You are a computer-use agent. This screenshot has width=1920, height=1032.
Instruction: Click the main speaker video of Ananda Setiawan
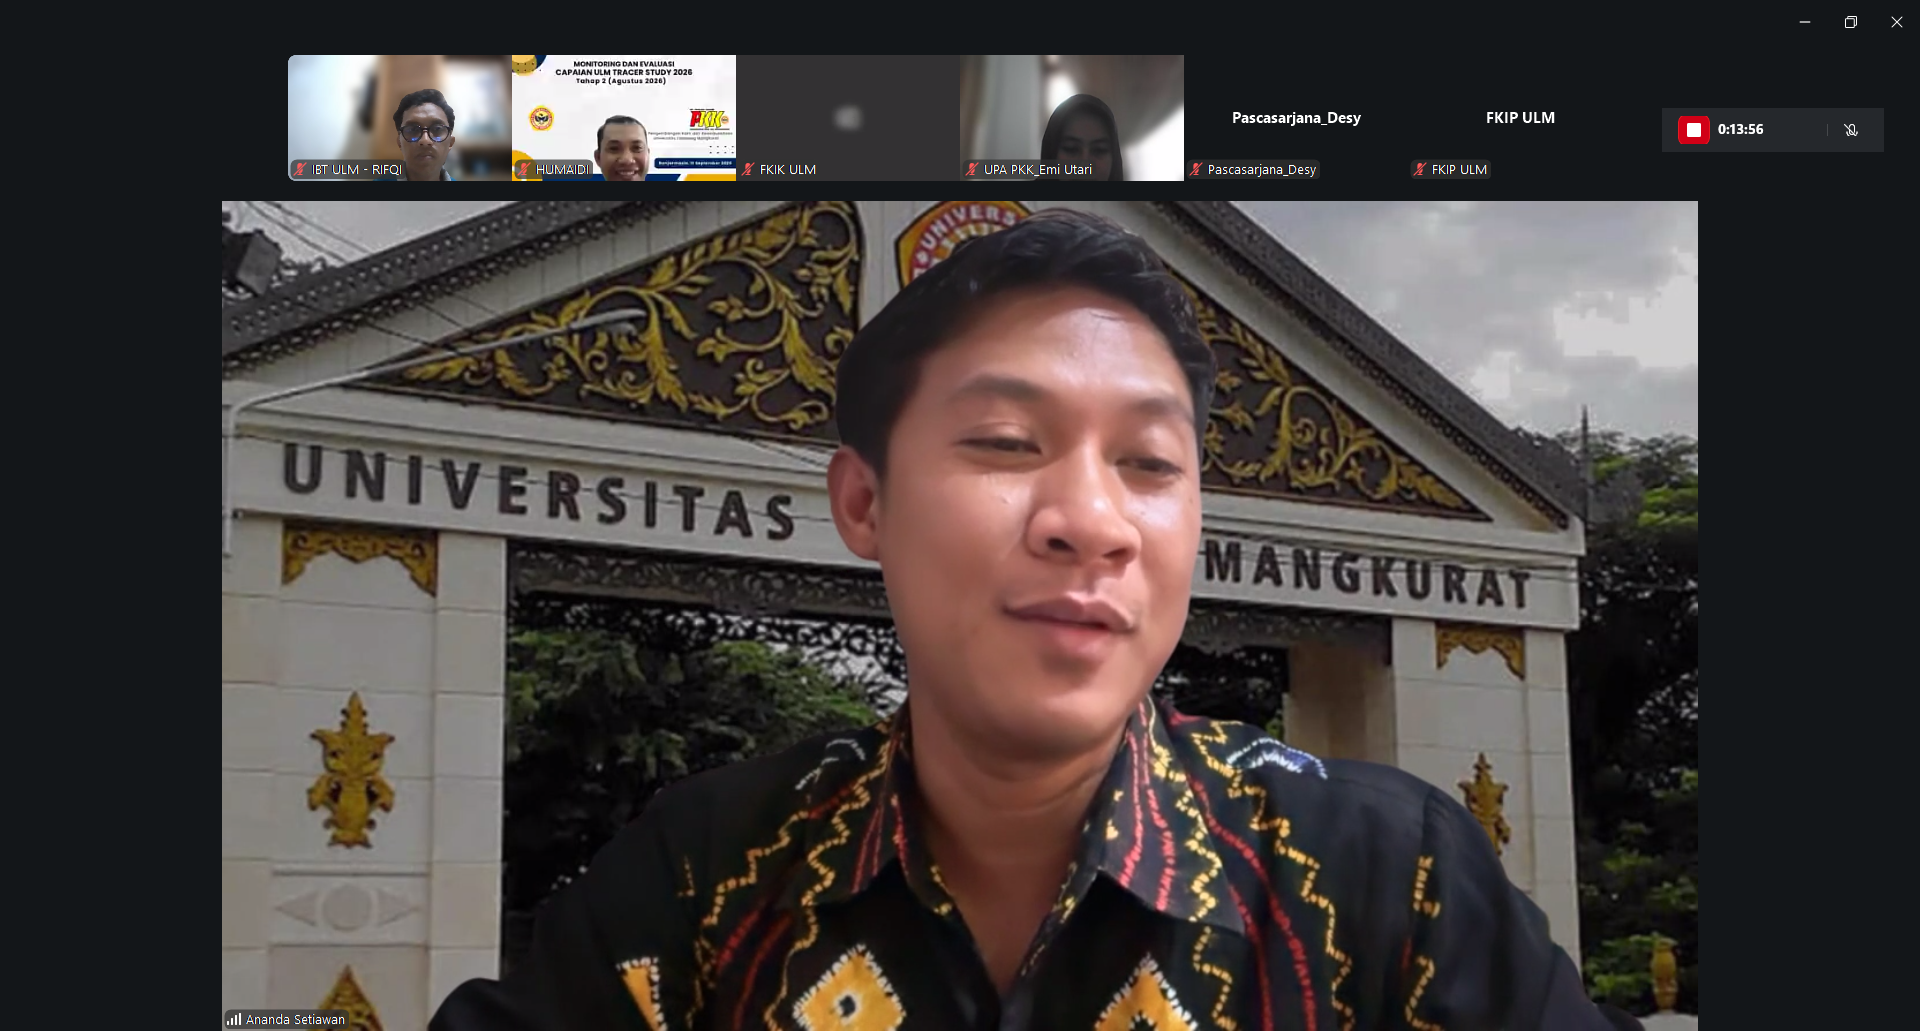[960, 616]
